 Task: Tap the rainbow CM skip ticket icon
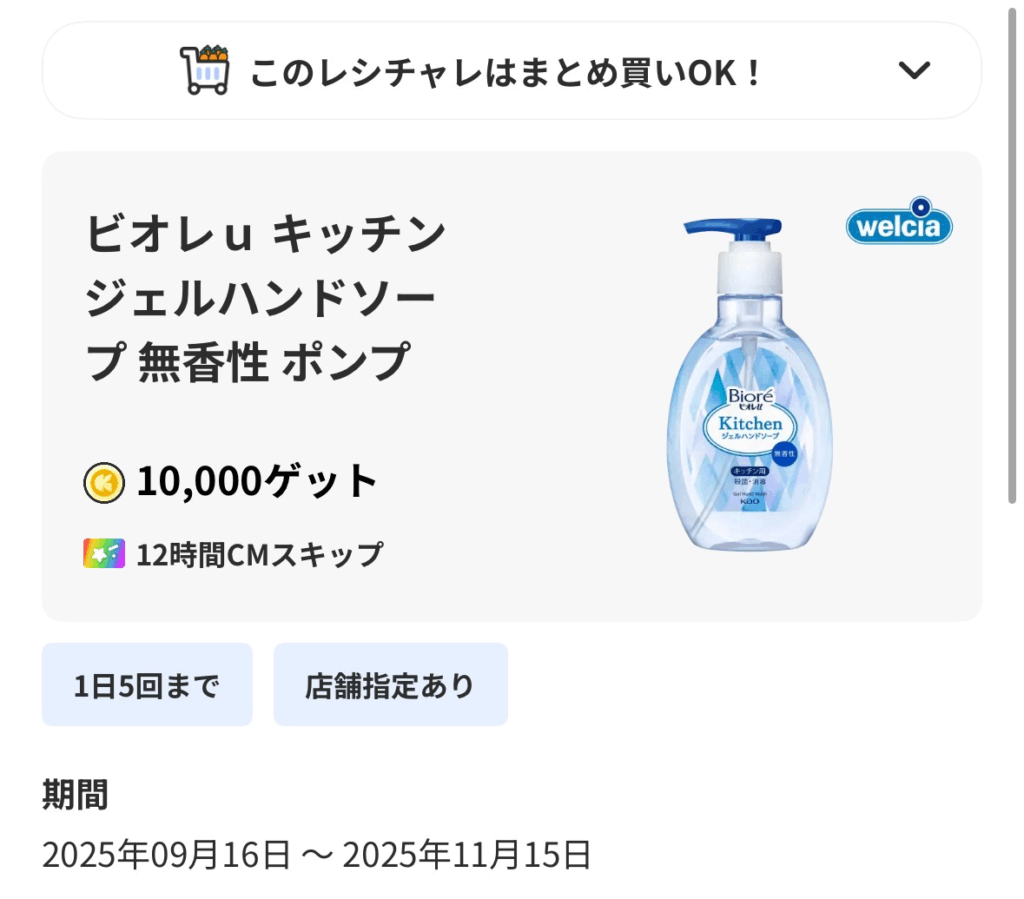pos(104,553)
